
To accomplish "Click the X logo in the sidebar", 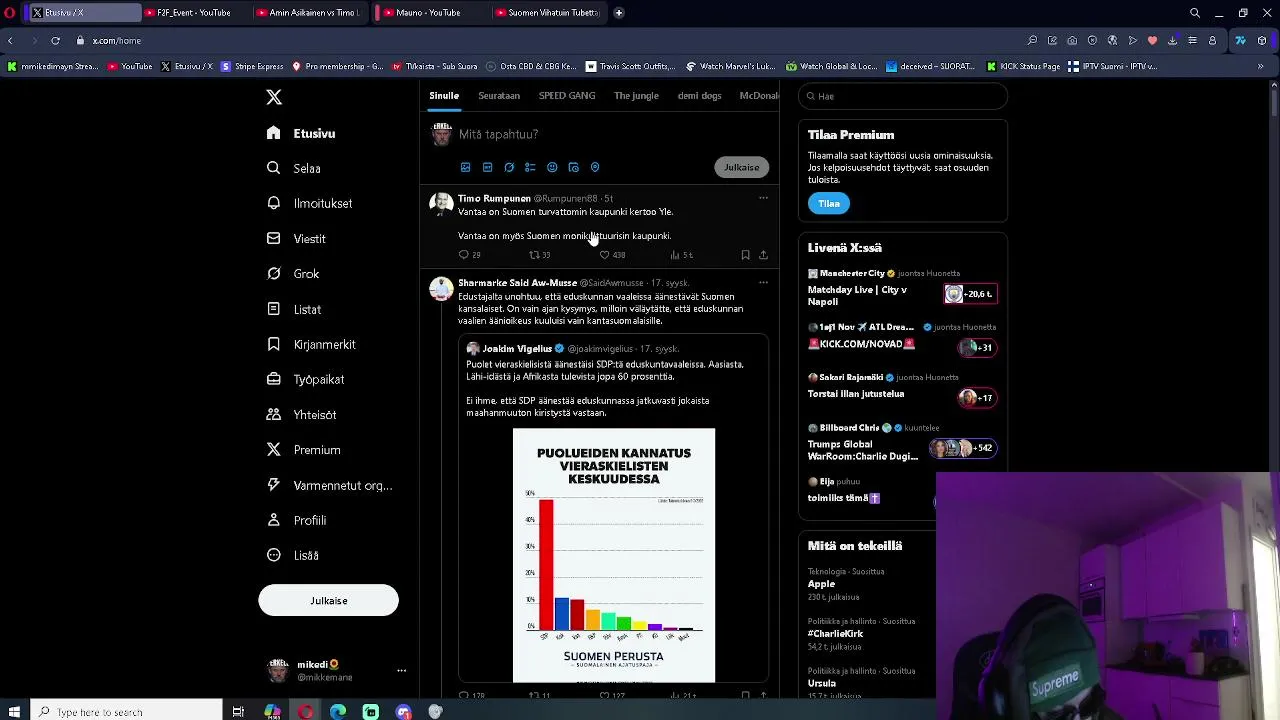I will tap(274, 97).
